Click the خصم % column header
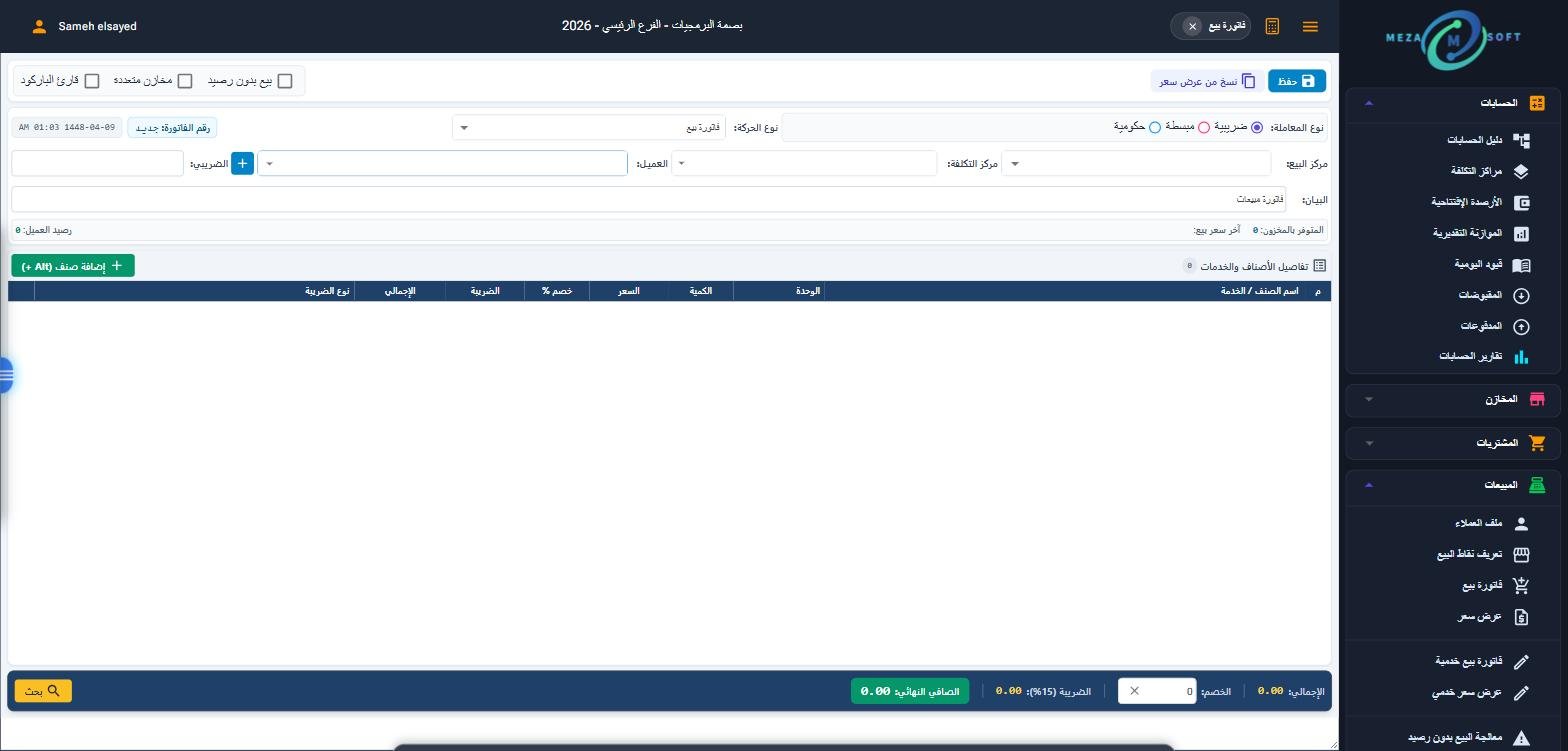Viewport: 1568px width, 751px height. pos(557,291)
